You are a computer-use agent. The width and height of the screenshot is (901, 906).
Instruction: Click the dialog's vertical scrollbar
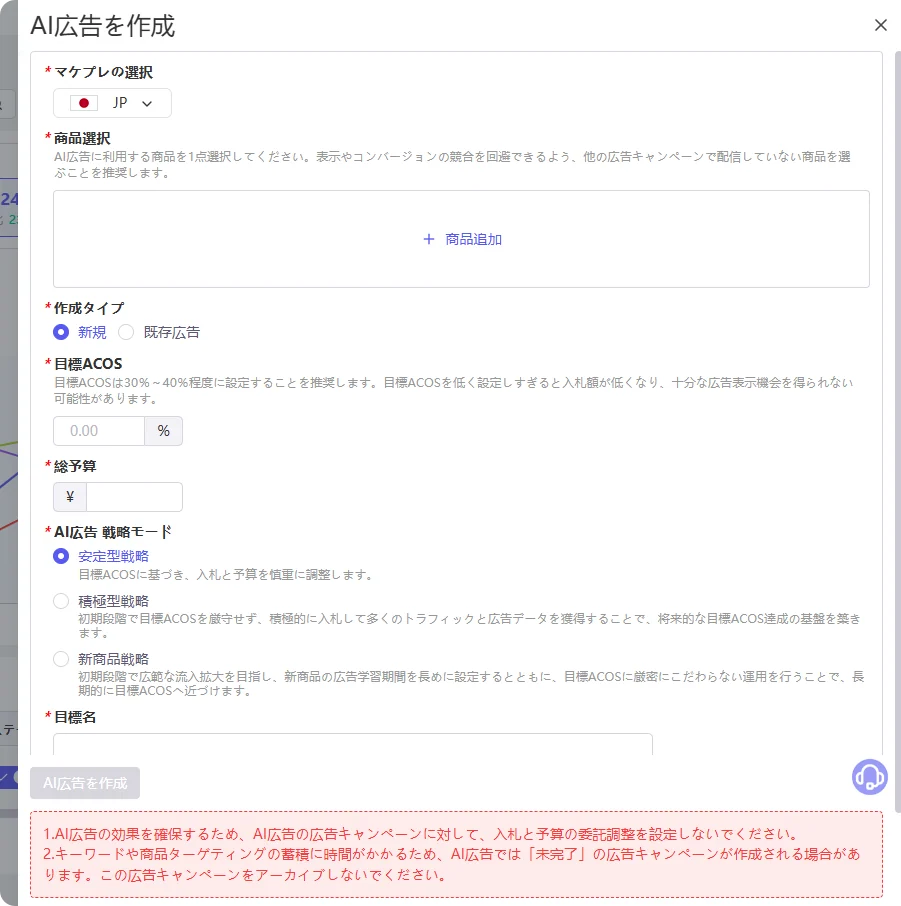coord(898,430)
